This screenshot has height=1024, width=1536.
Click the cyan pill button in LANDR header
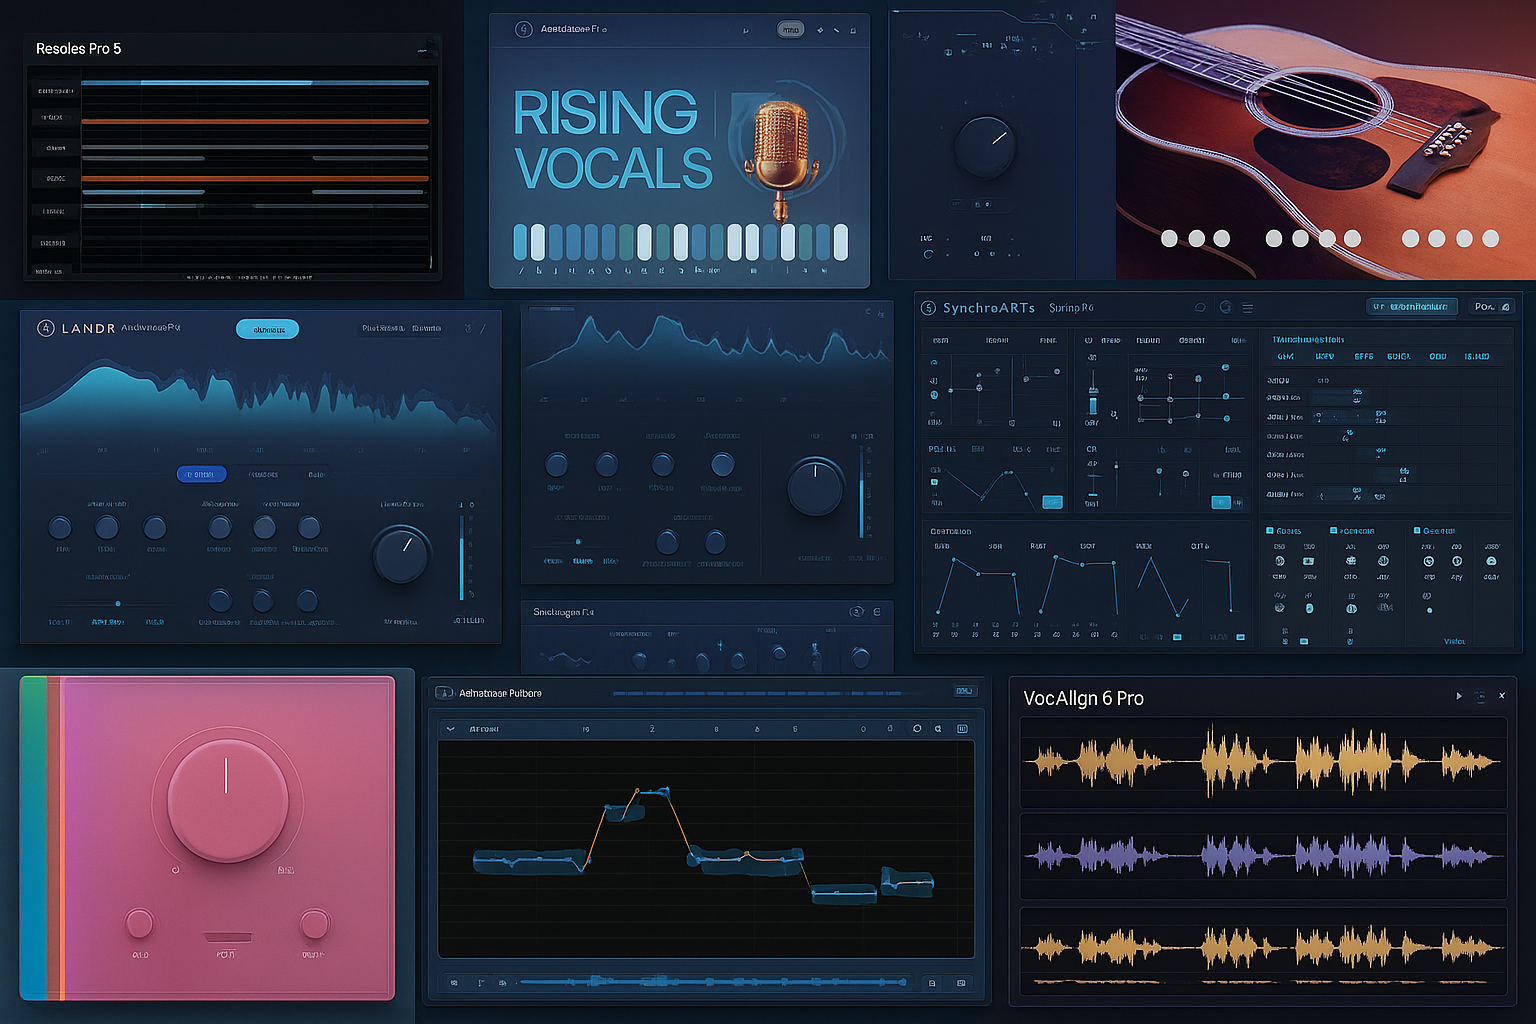click(x=267, y=329)
